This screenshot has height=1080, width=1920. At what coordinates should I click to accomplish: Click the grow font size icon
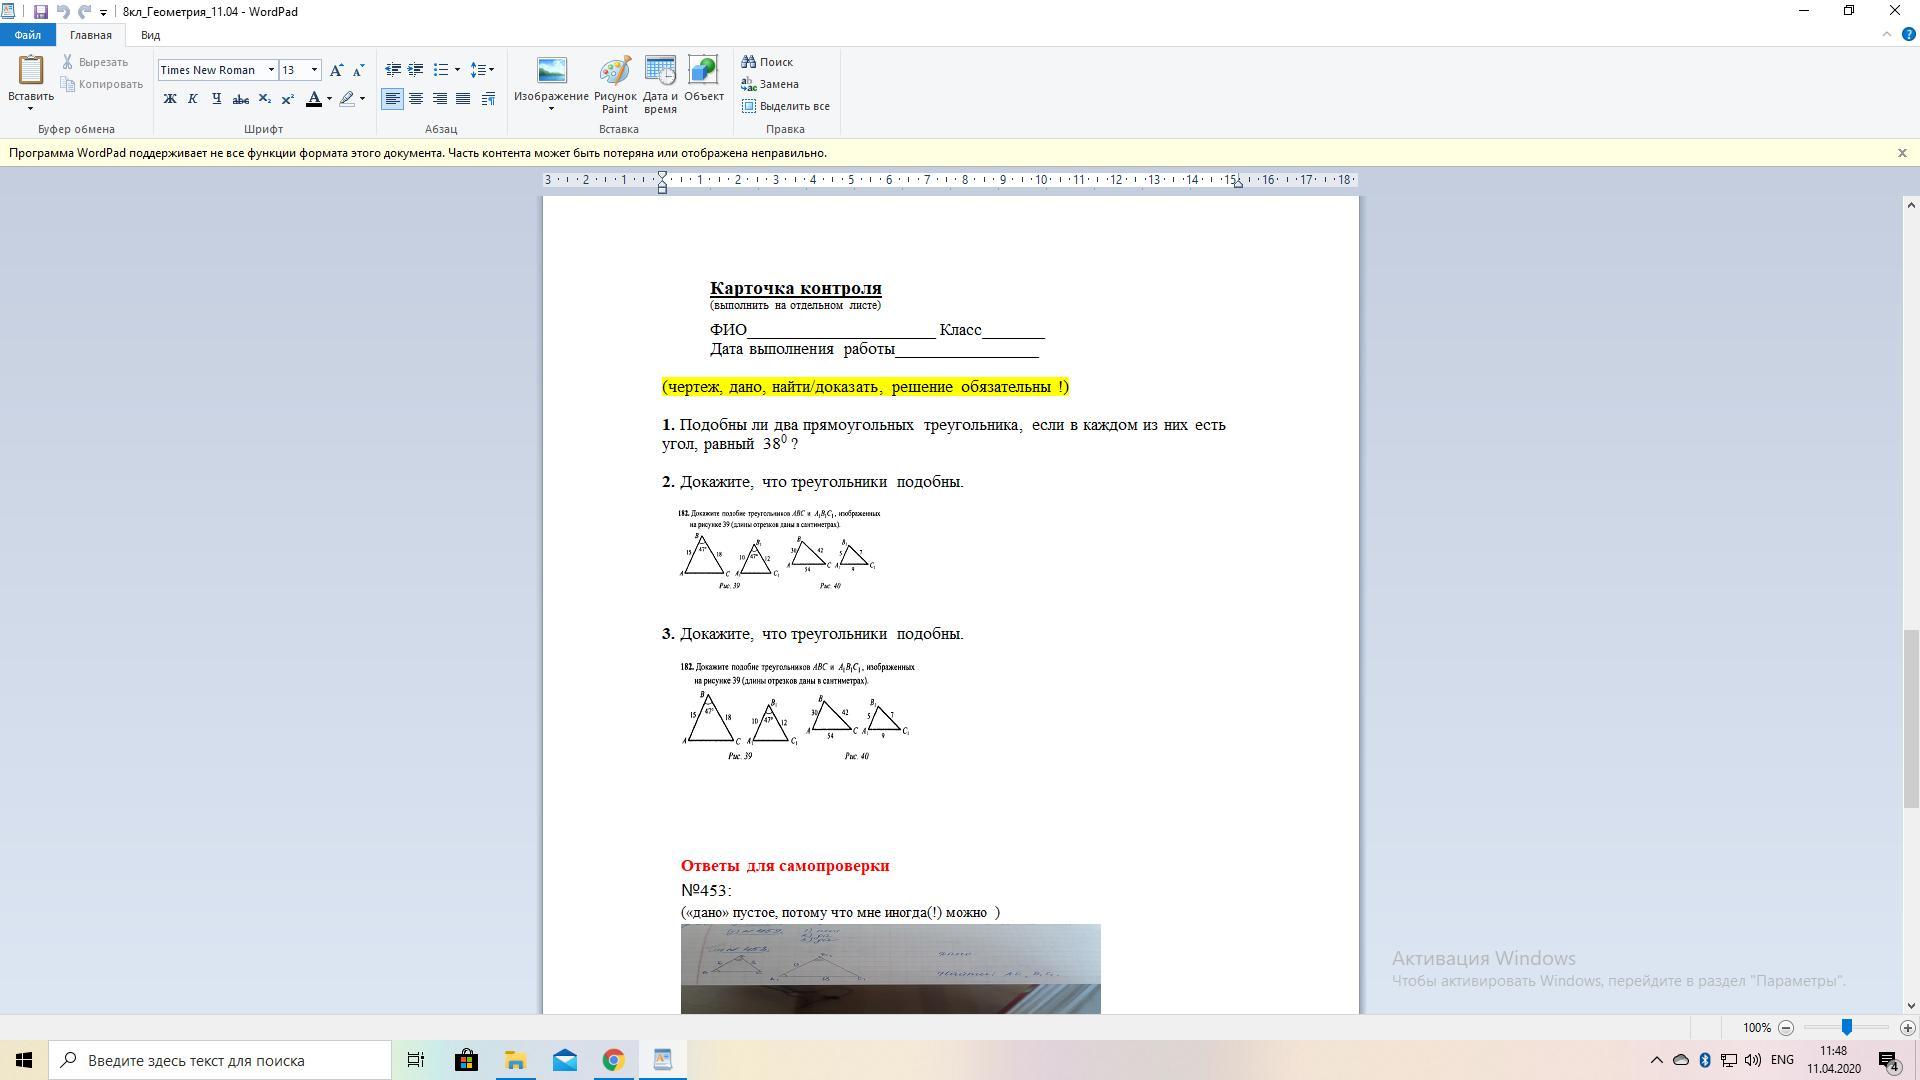pyautogui.click(x=336, y=70)
